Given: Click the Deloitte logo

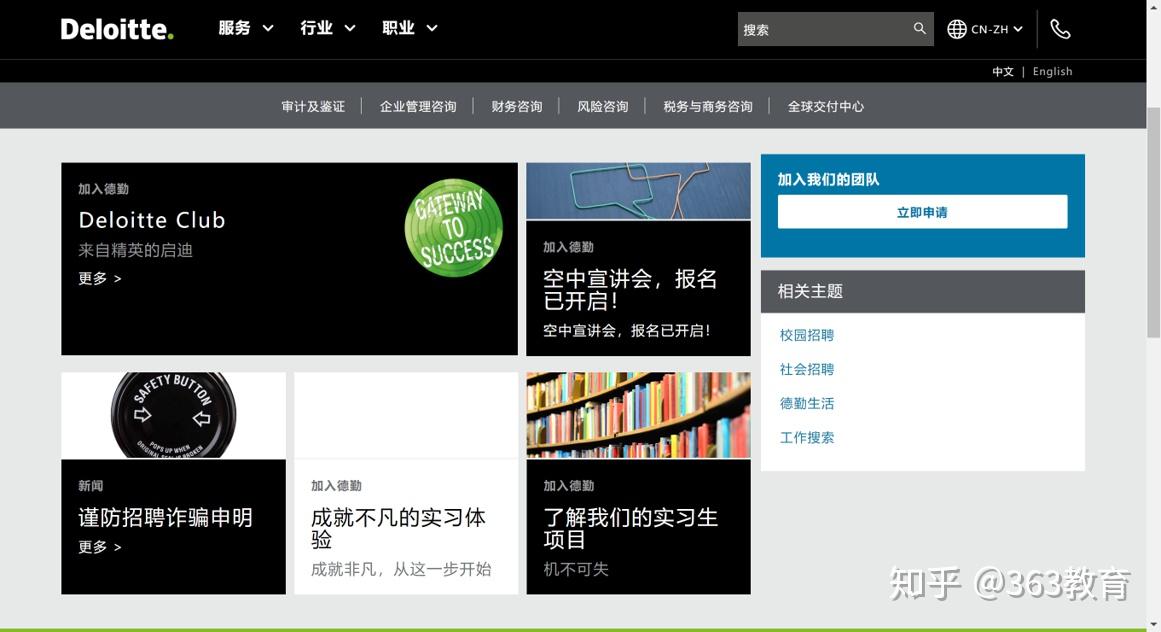Looking at the screenshot, I should click(117, 29).
